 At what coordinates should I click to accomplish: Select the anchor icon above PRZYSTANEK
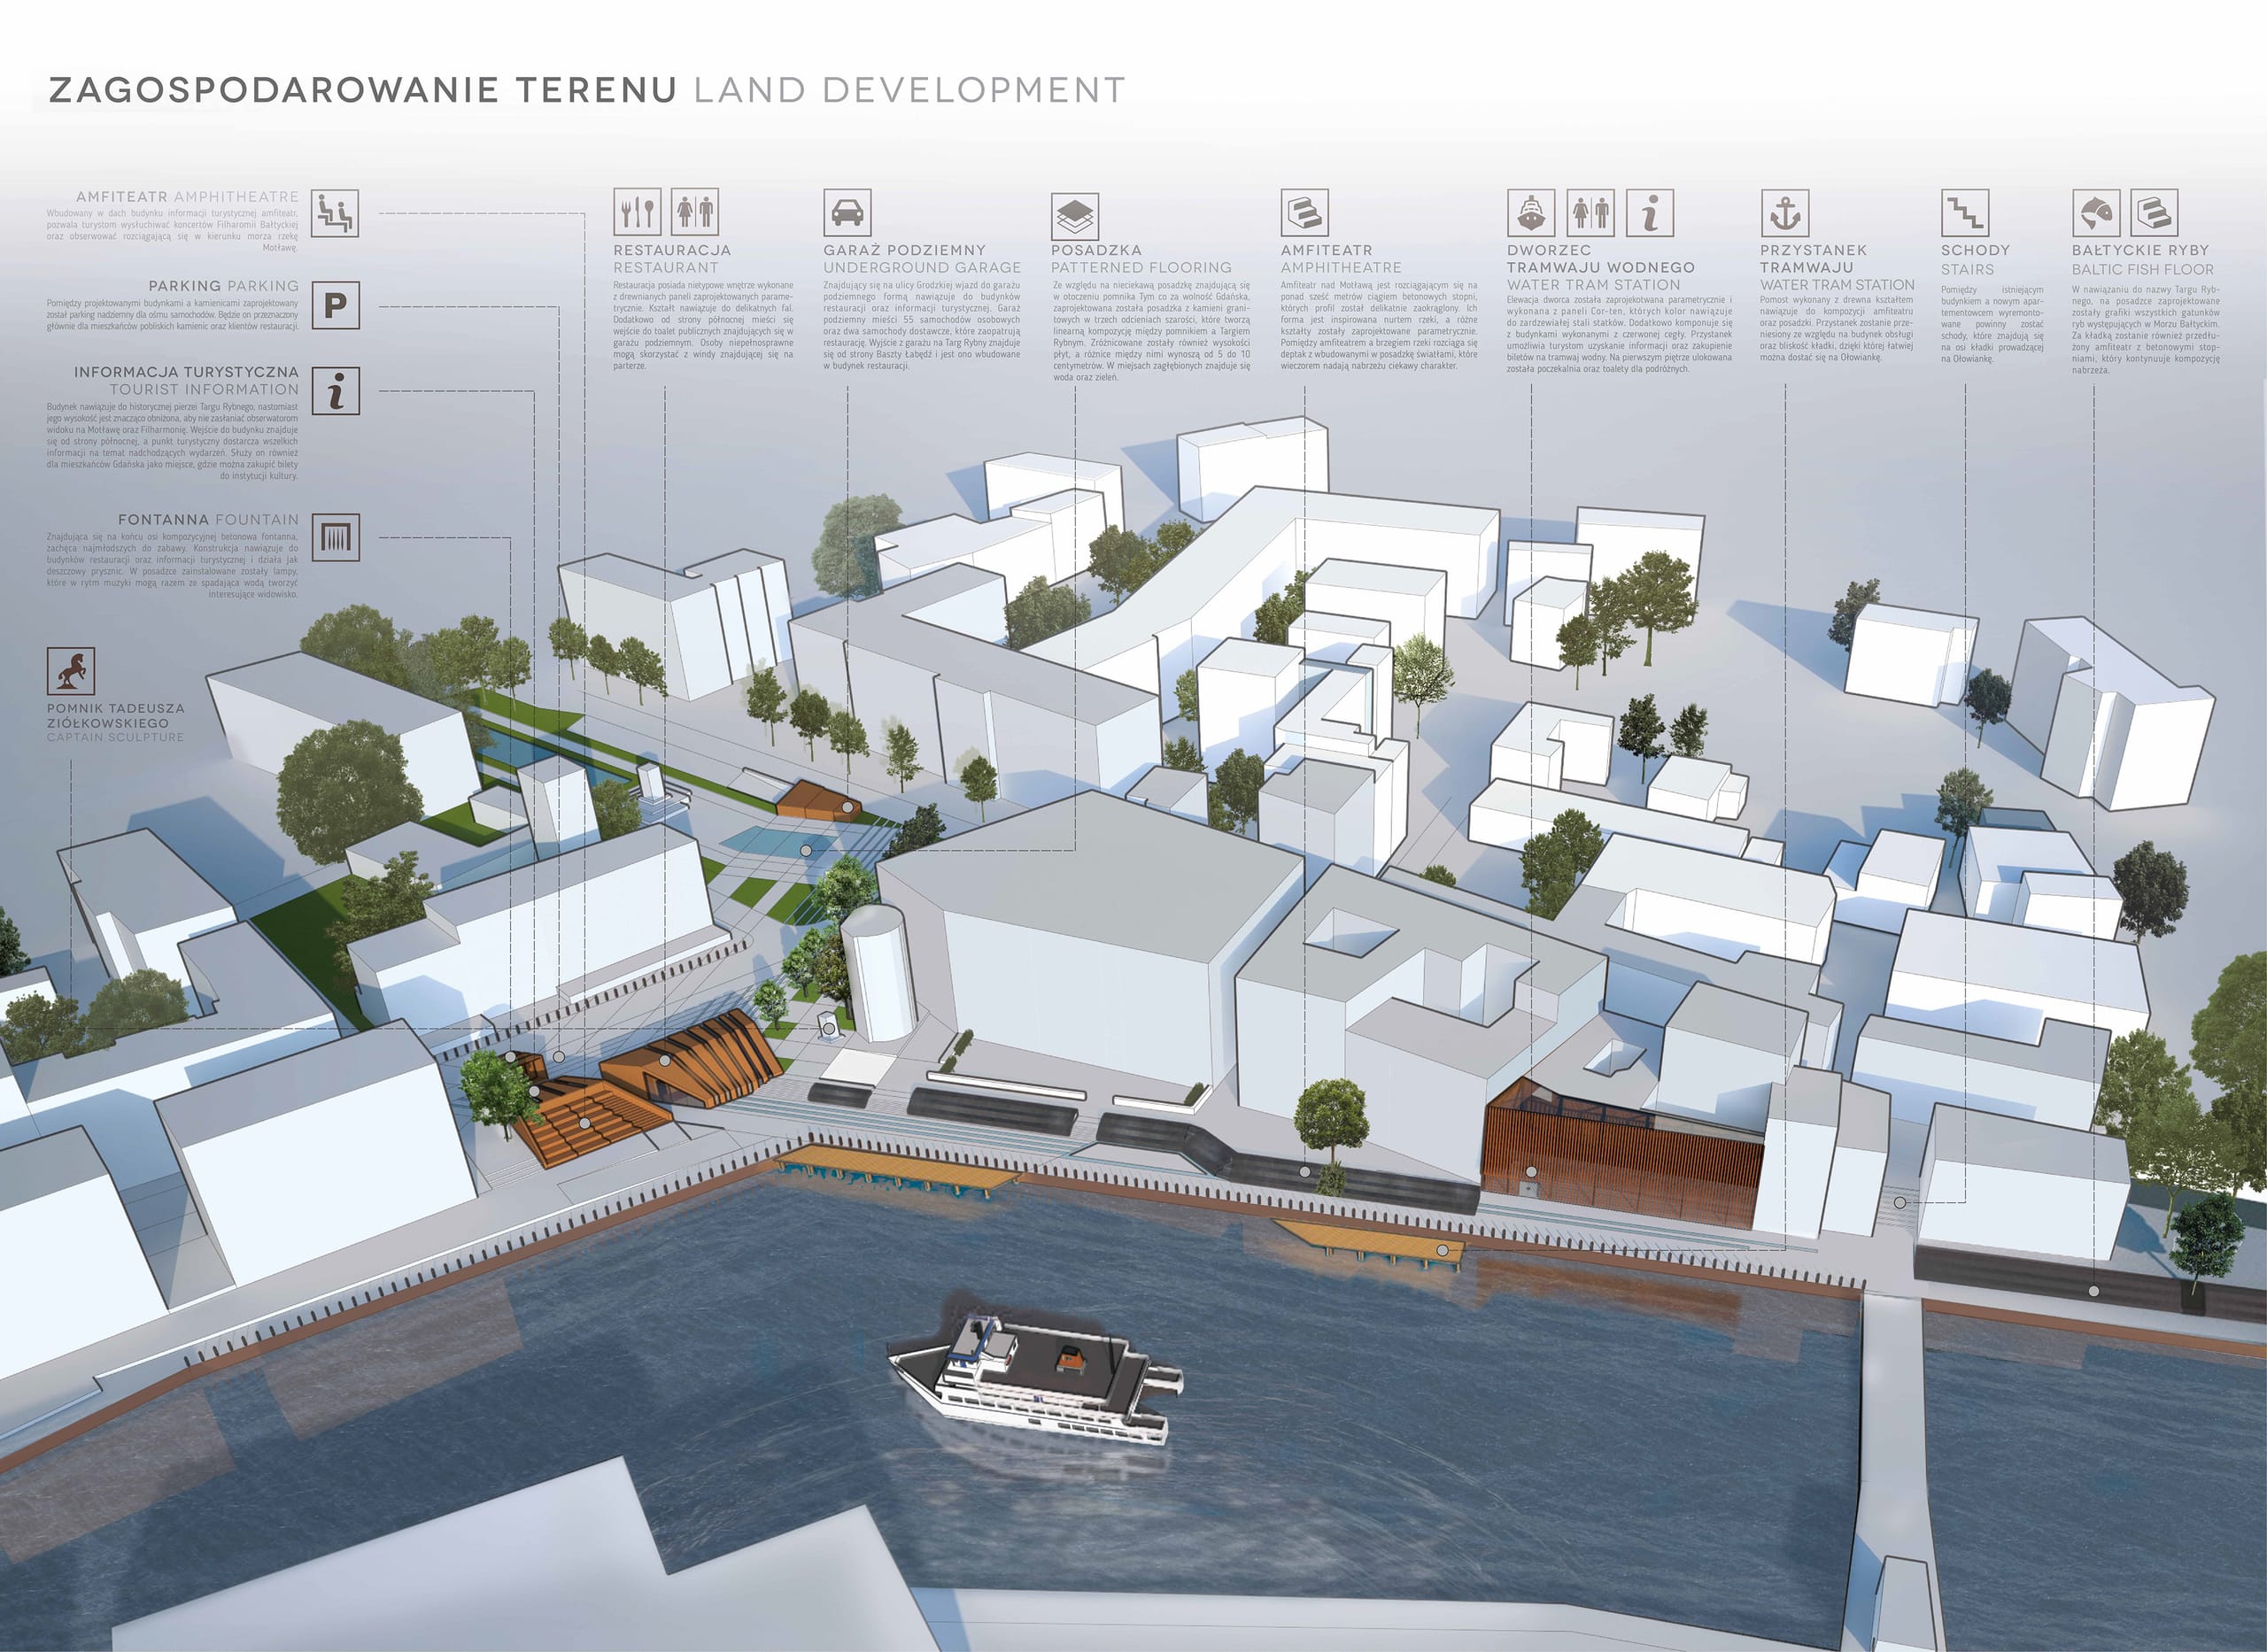tap(1785, 213)
